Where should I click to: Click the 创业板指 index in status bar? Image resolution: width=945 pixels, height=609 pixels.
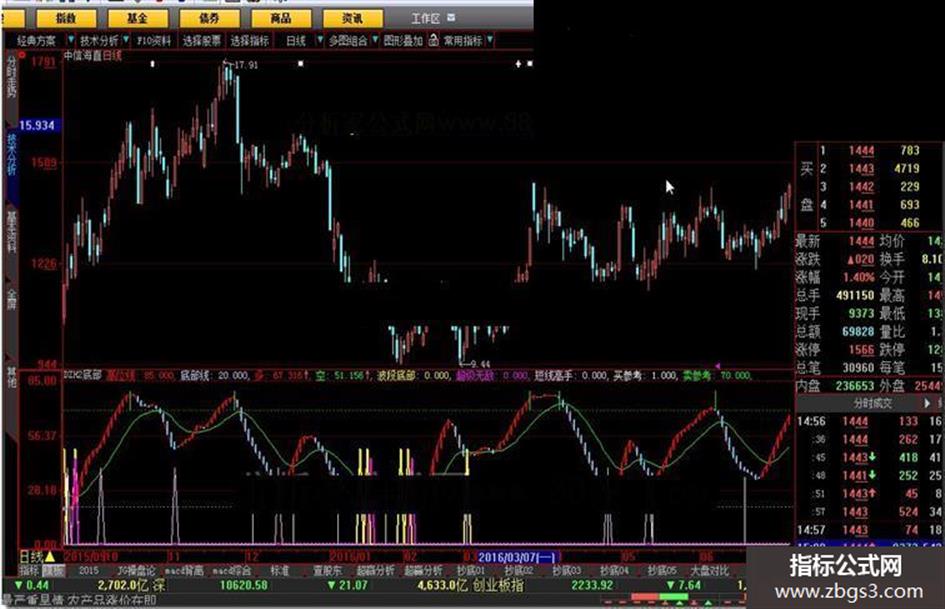[498, 585]
